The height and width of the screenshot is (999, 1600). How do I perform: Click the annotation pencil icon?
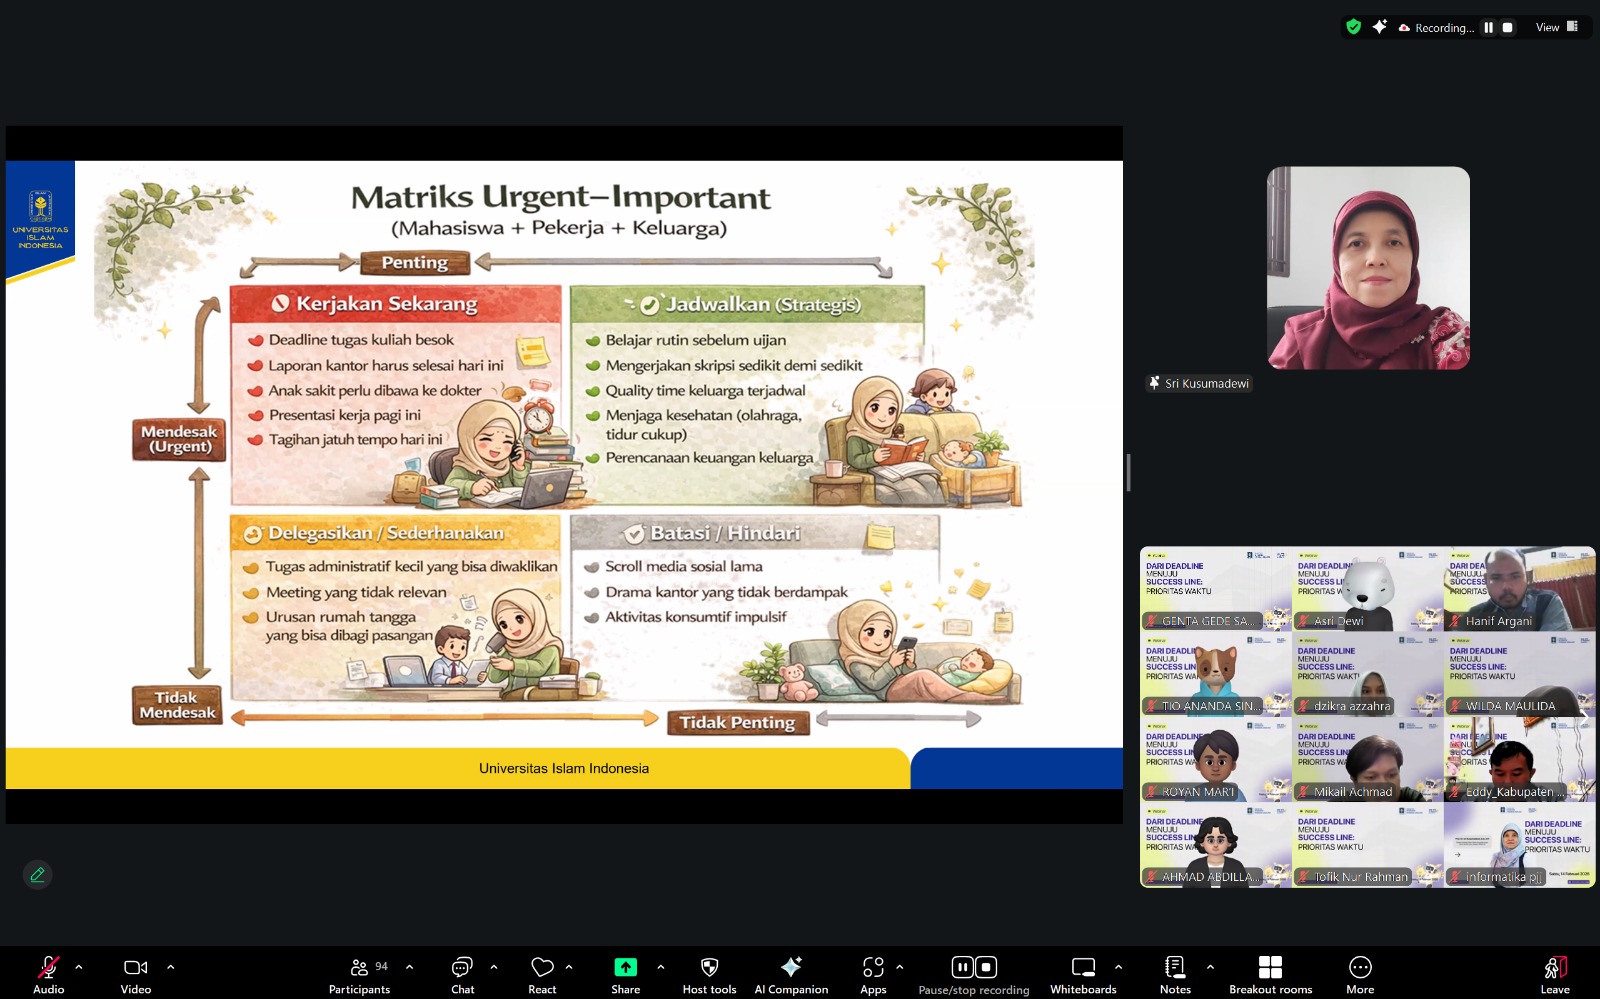(x=38, y=875)
